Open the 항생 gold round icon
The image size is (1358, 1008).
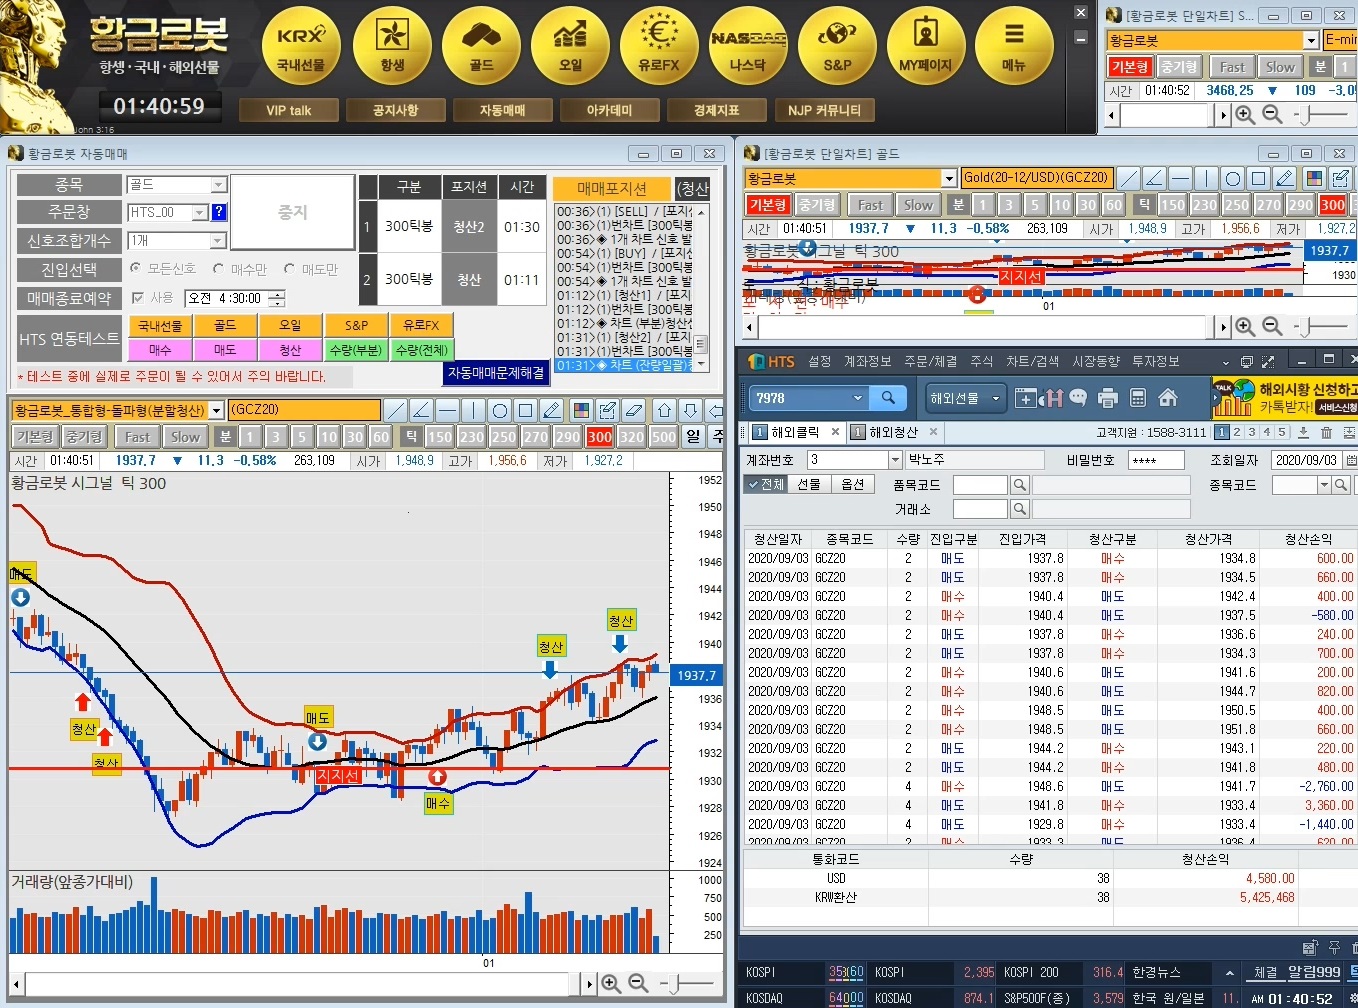tap(392, 47)
